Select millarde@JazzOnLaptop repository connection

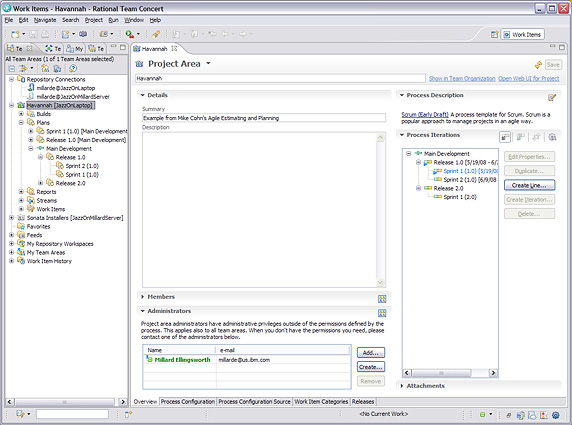coord(66,88)
